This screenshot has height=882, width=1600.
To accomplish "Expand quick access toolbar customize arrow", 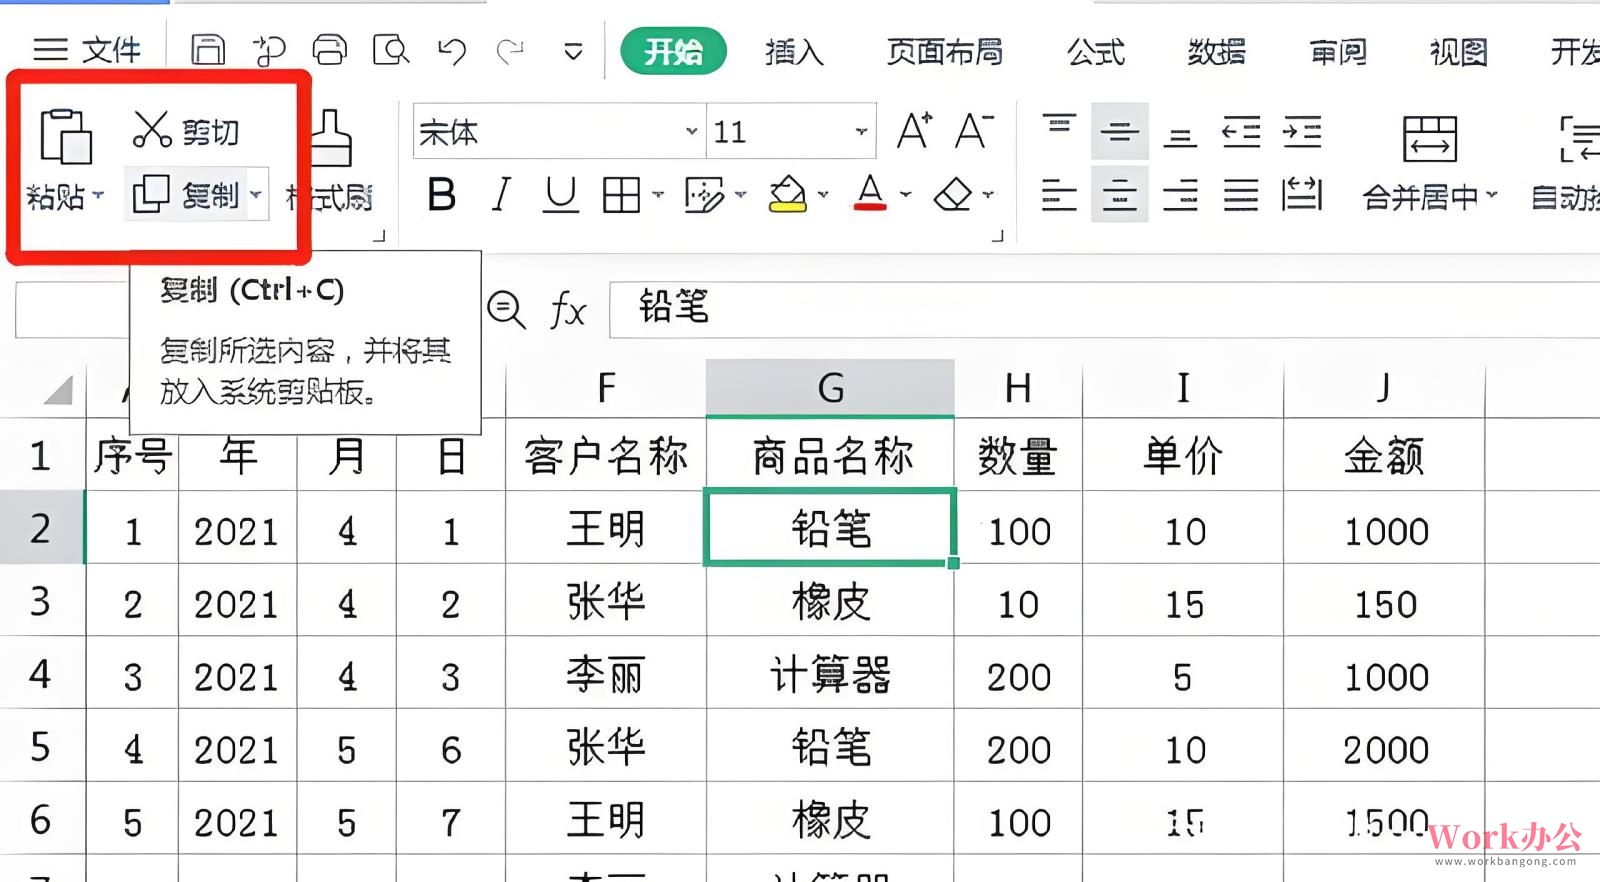I will pyautogui.click(x=573, y=51).
